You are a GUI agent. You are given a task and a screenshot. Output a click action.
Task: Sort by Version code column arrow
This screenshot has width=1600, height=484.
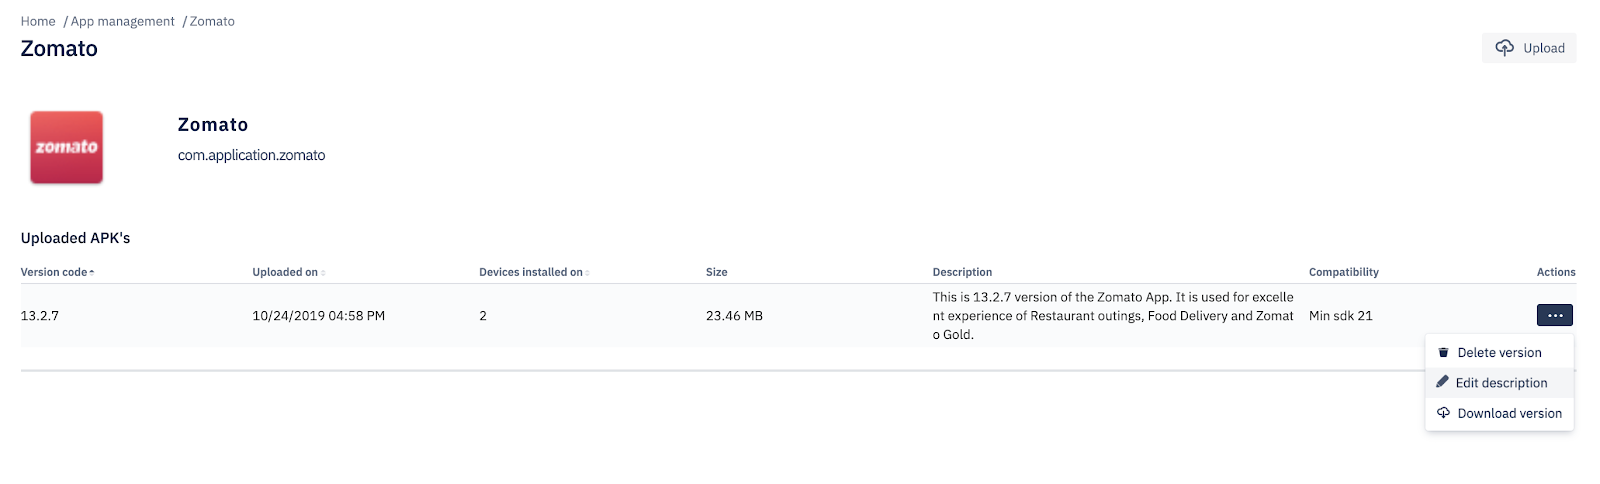(92, 272)
